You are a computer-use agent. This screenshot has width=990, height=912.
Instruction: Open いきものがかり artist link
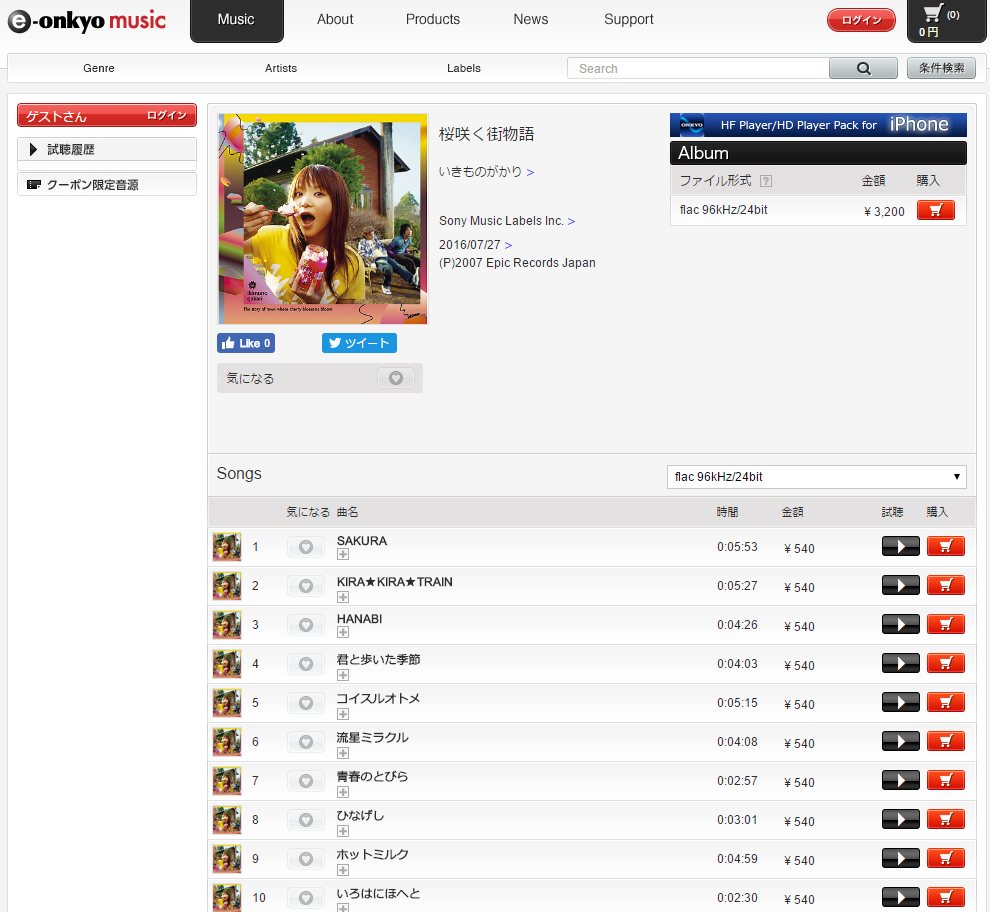tap(486, 172)
